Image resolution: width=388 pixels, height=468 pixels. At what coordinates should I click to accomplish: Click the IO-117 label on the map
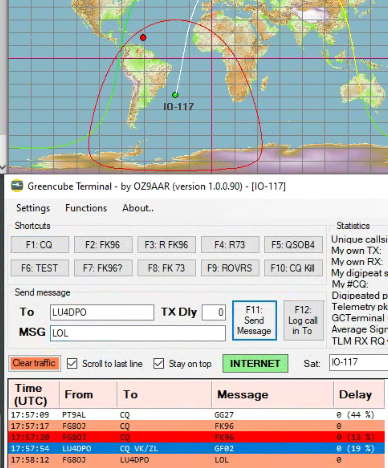coord(179,107)
